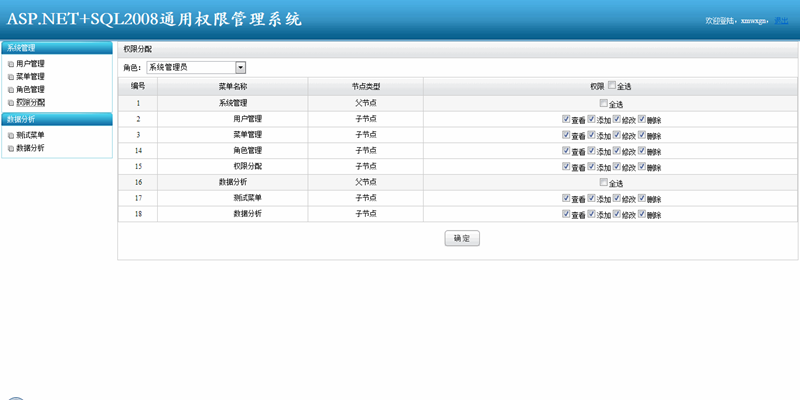Open 权限分配 in the sidebar
The image size is (800, 400).
[x=30, y=103]
